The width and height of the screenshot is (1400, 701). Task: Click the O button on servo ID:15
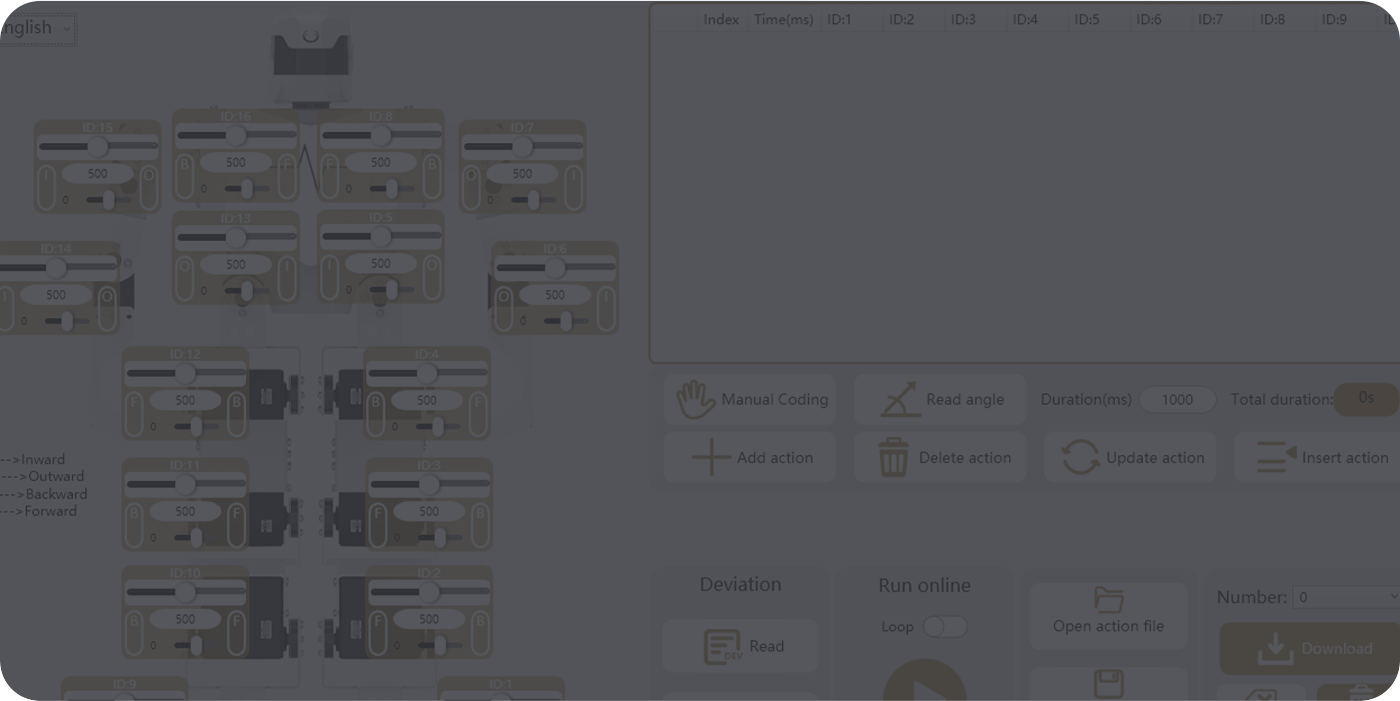point(149,188)
